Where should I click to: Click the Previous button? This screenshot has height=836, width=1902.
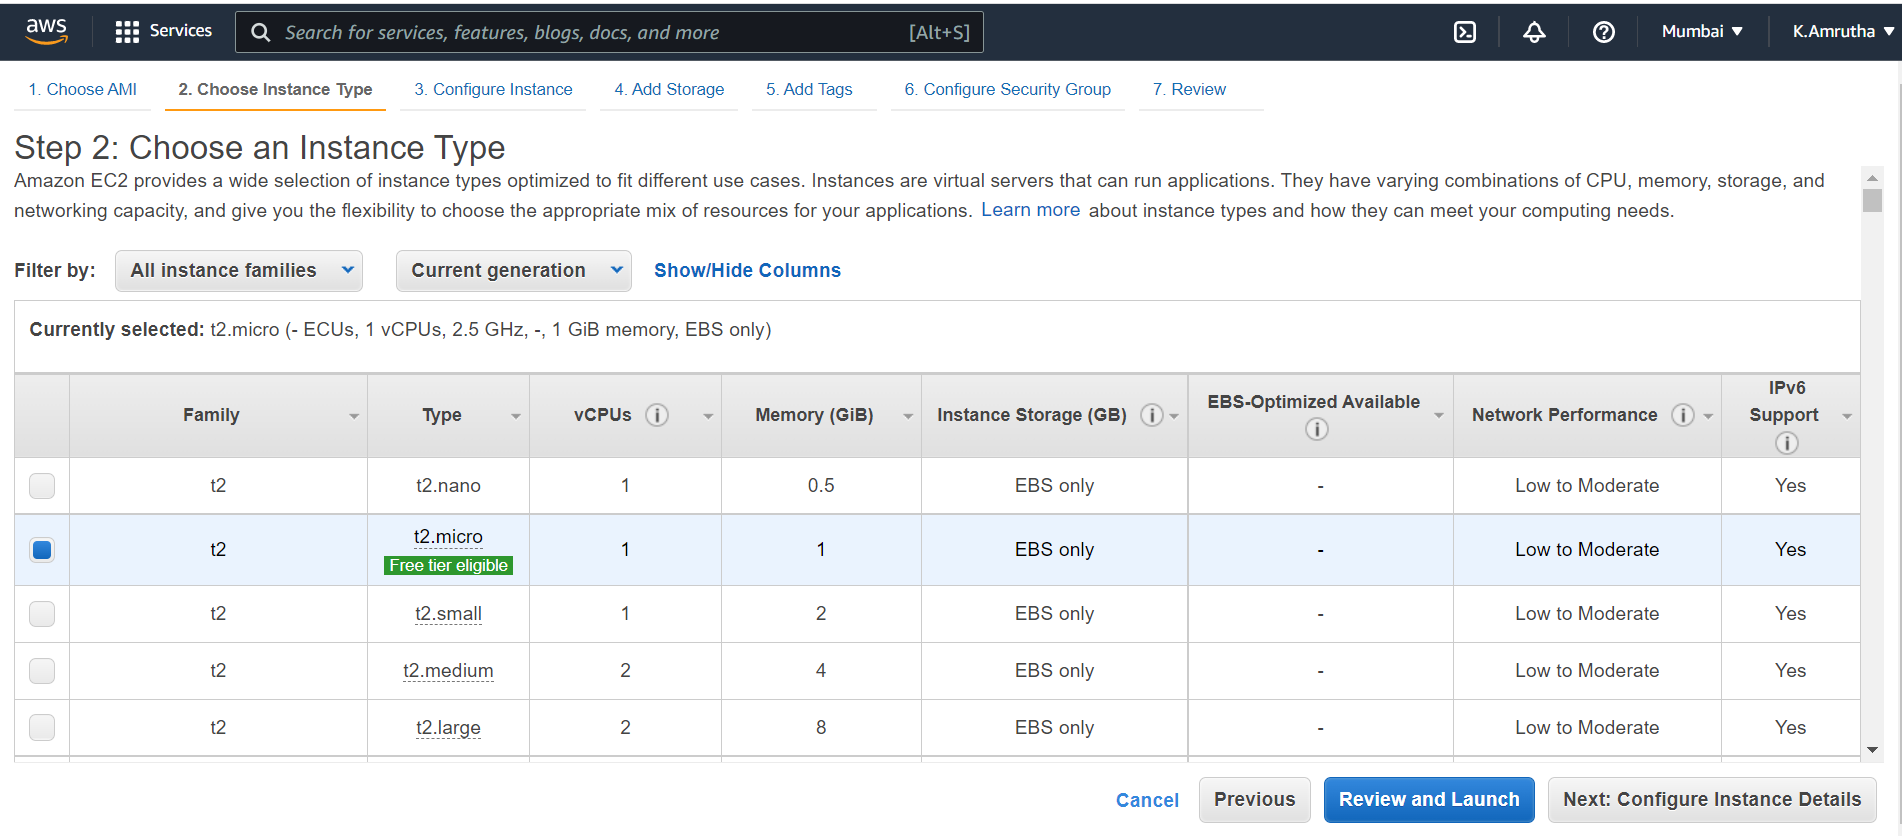[x=1254, y=800]
